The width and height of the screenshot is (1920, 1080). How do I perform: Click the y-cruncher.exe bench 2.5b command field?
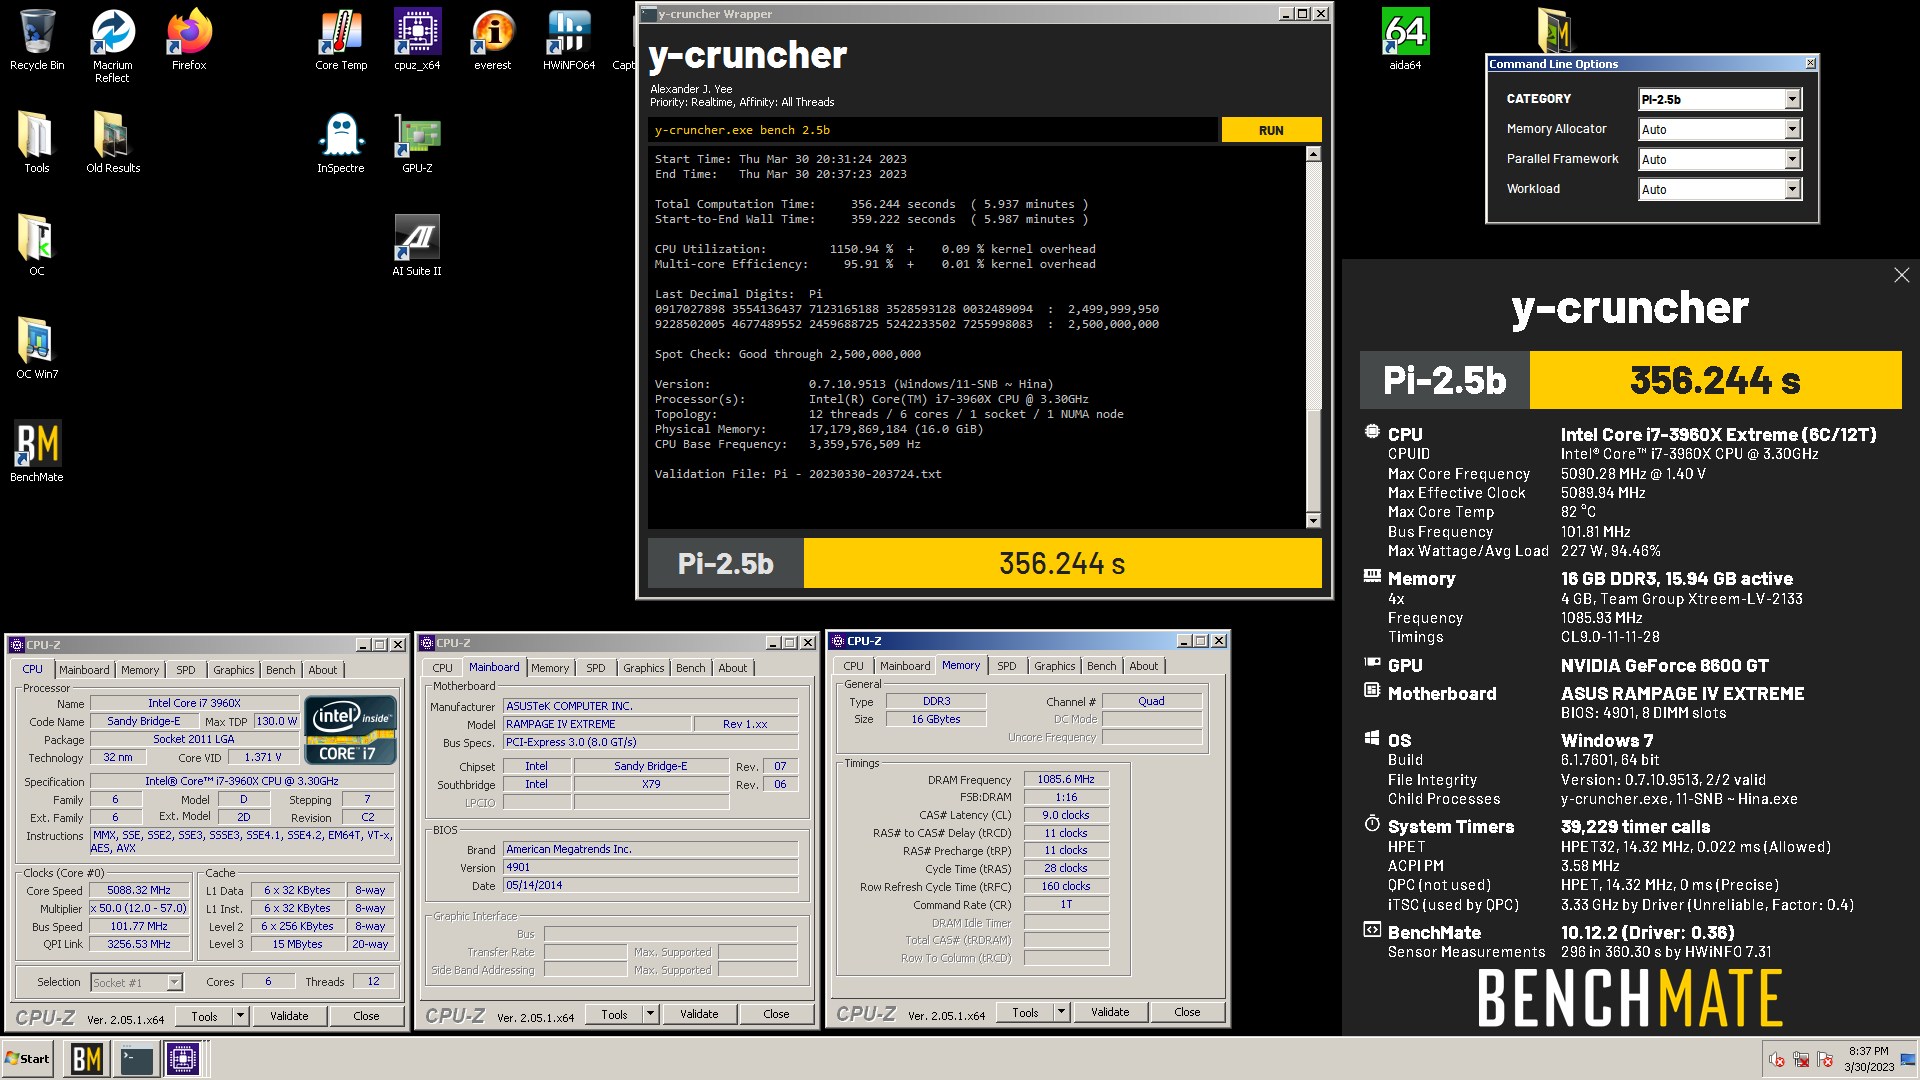pos(932,130)
